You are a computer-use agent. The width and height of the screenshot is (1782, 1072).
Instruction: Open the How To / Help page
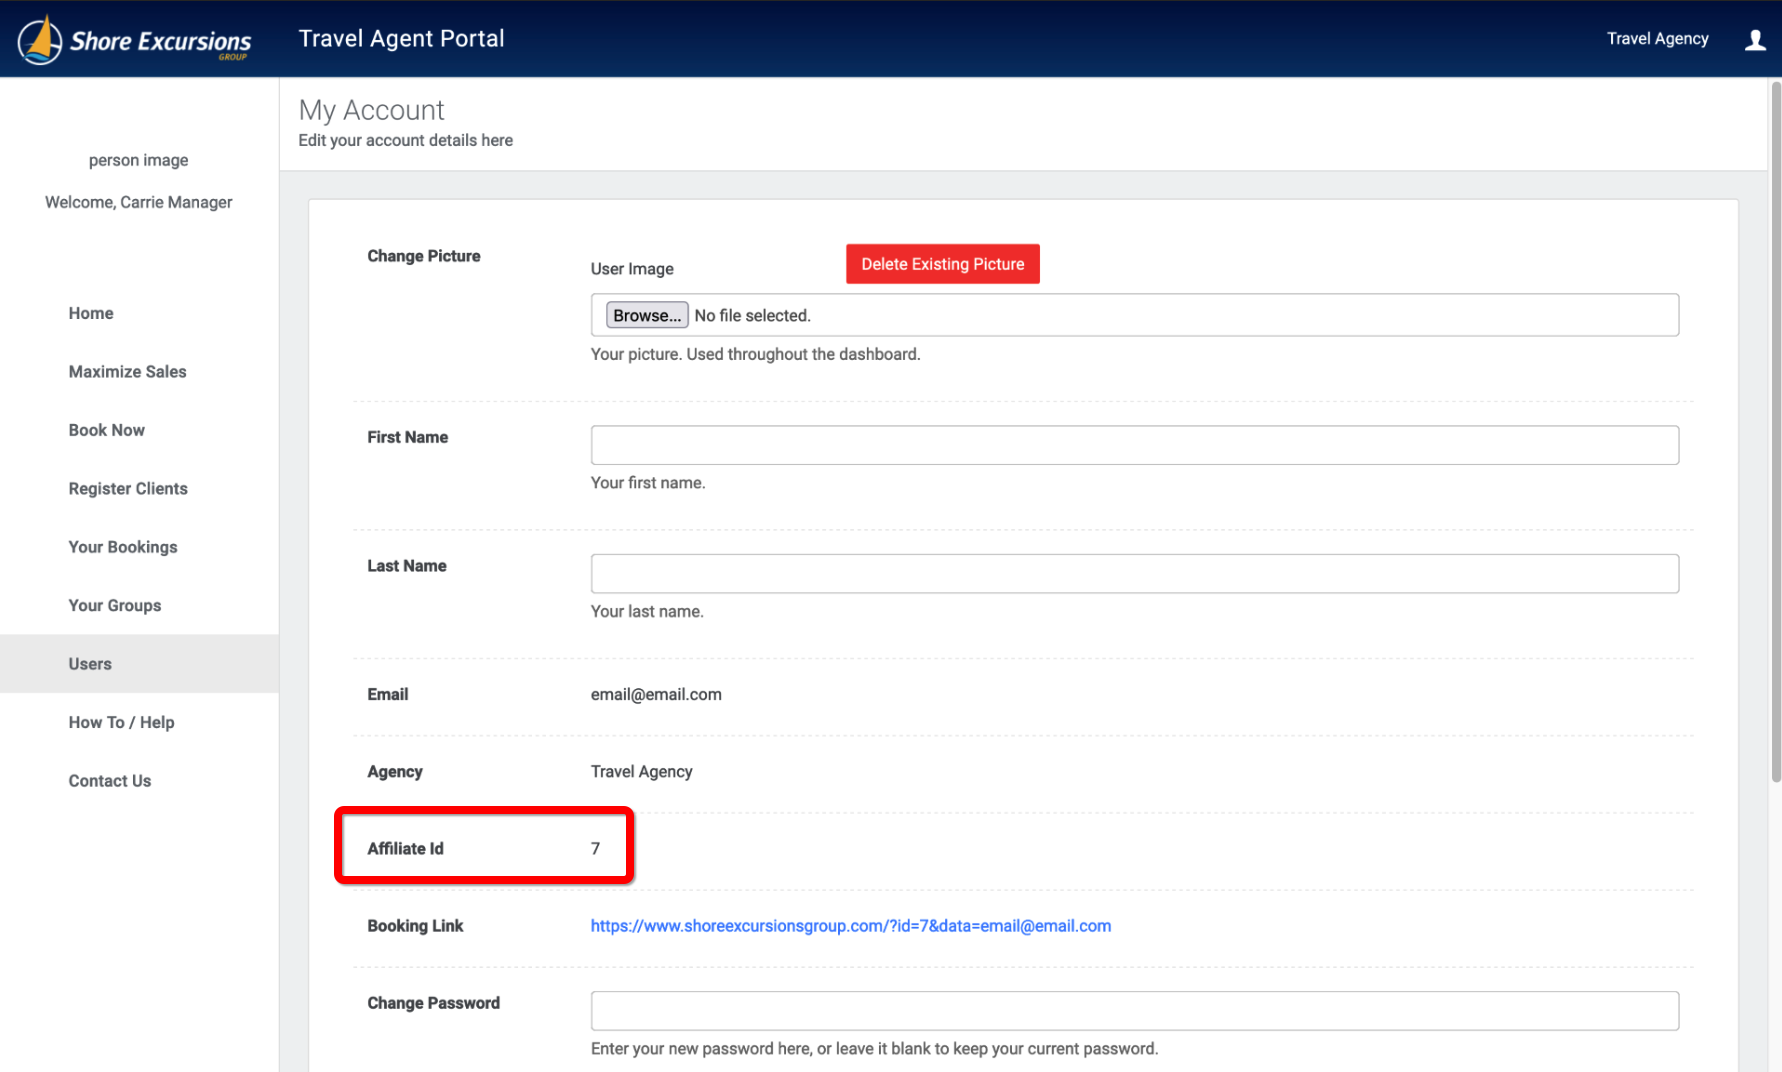tap(121, 723)
